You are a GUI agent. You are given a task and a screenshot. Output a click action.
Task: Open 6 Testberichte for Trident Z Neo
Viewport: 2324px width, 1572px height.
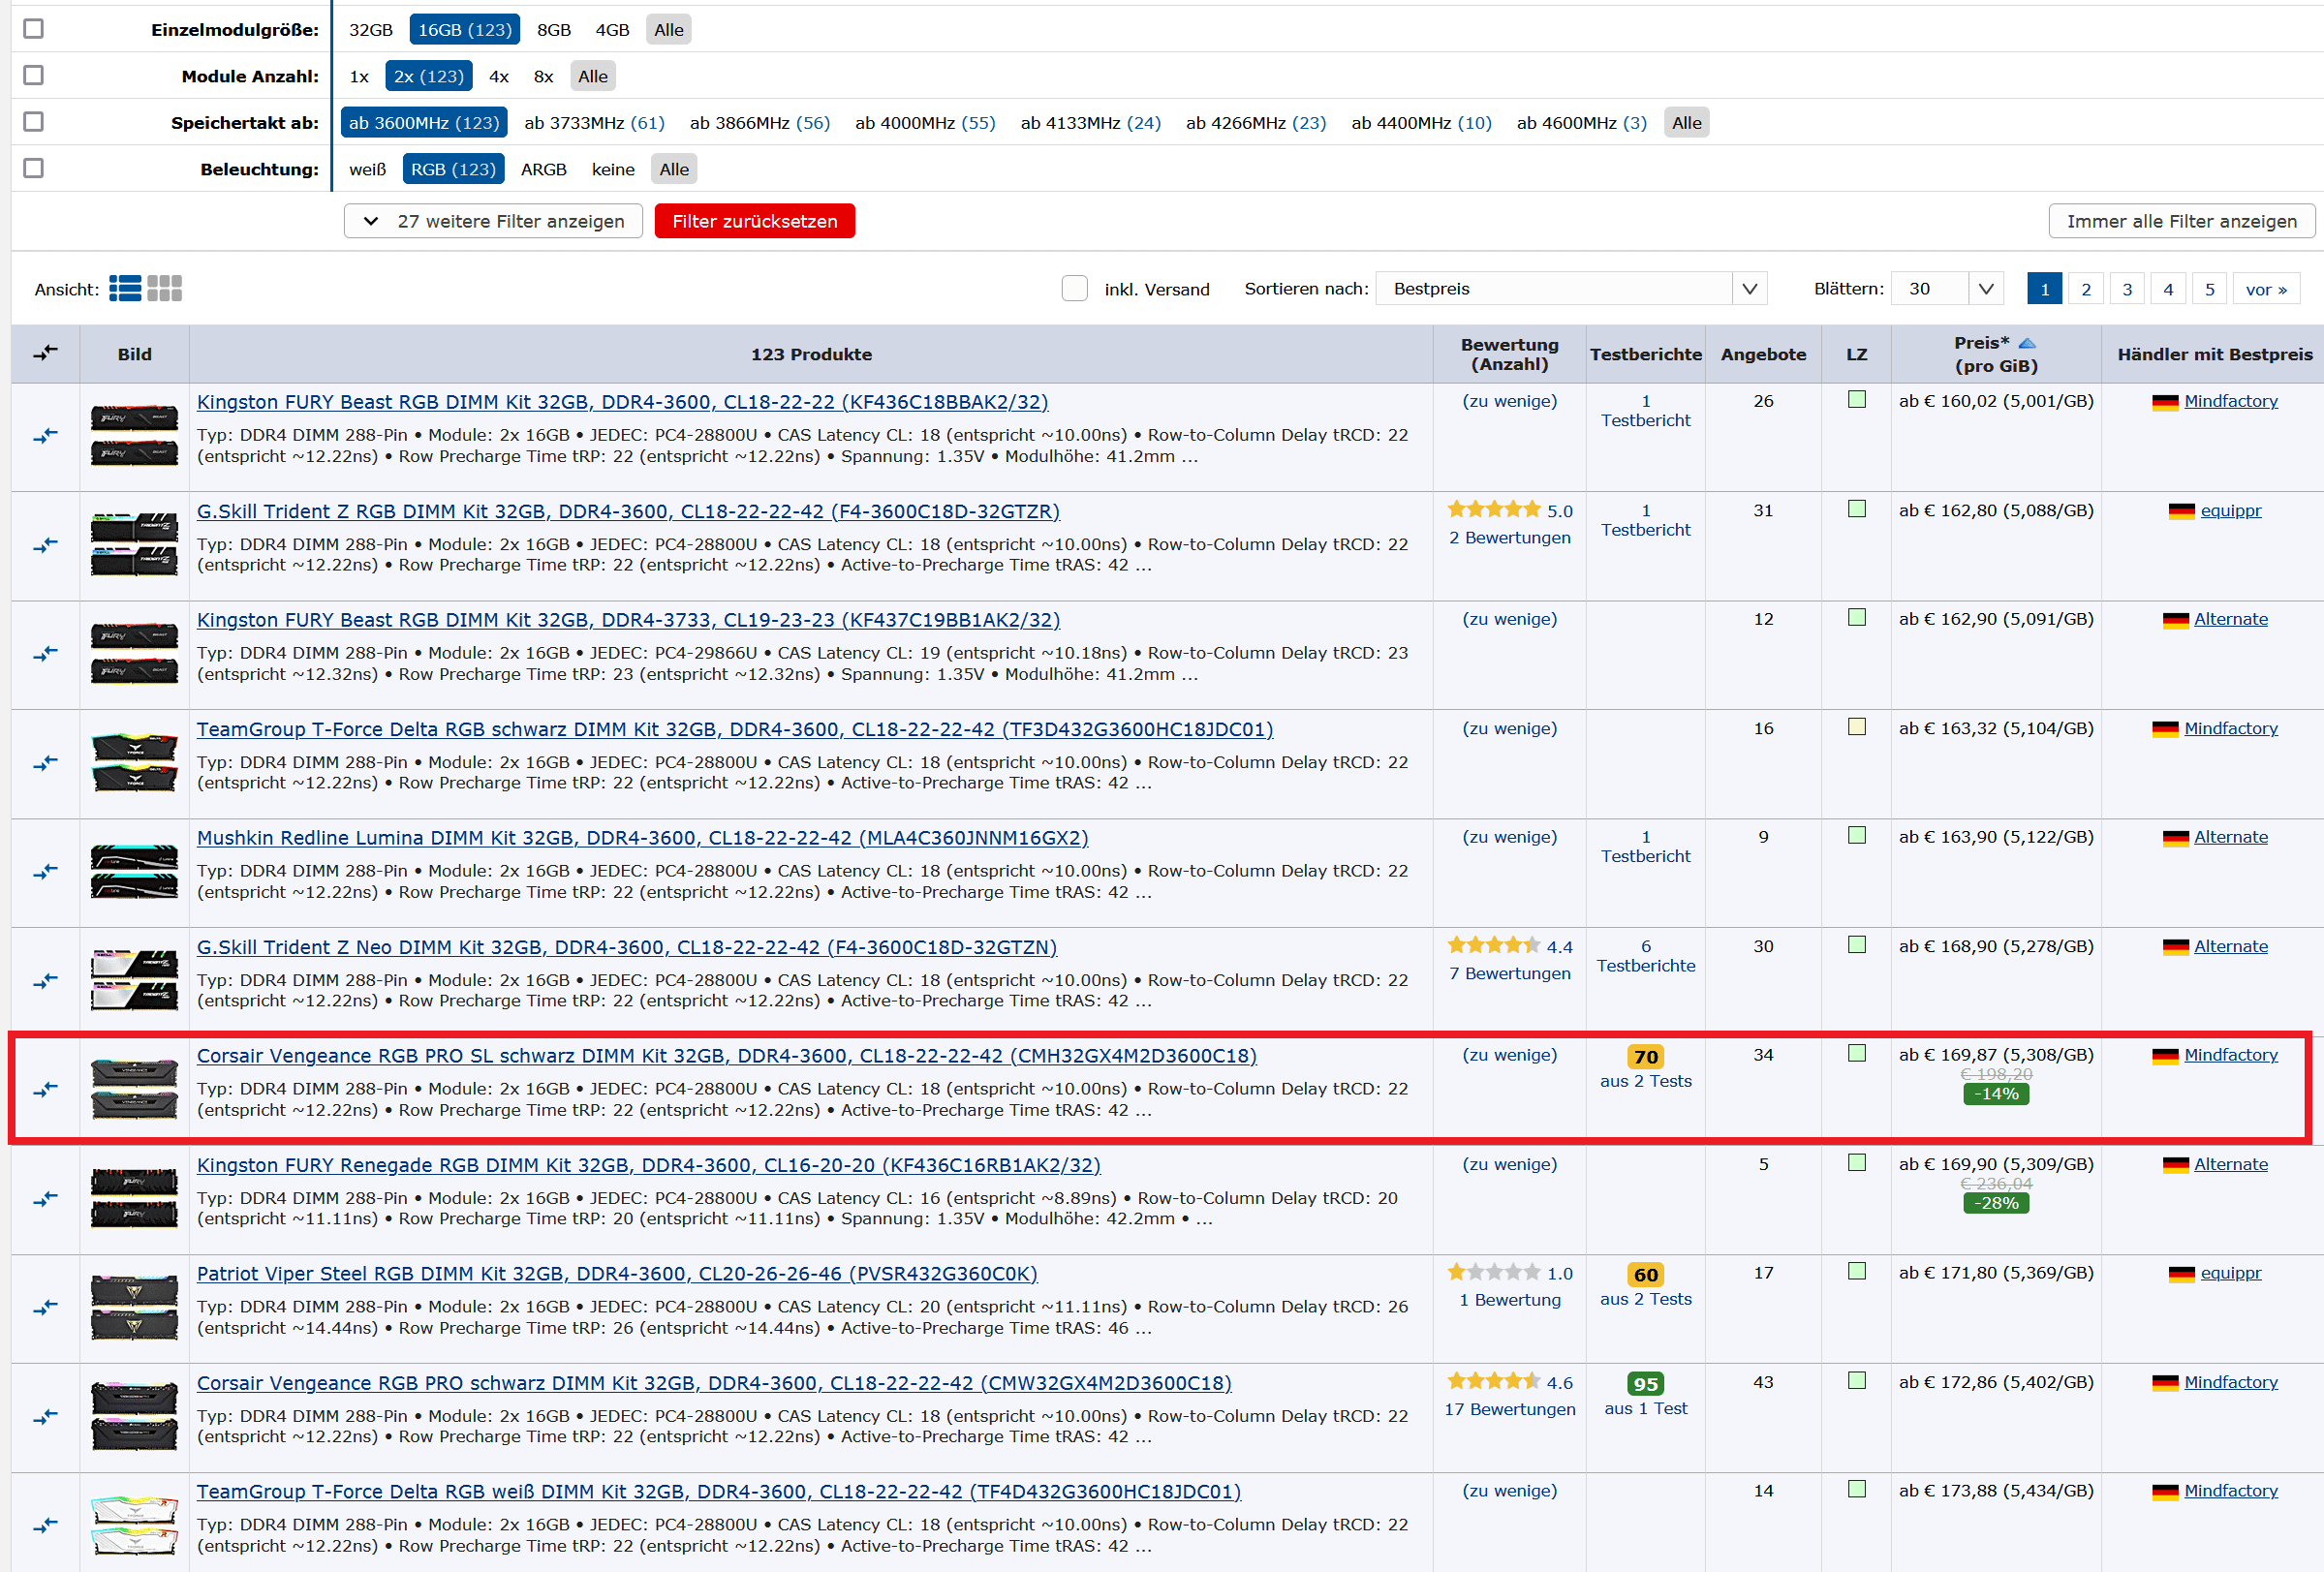click(1645, 956)
